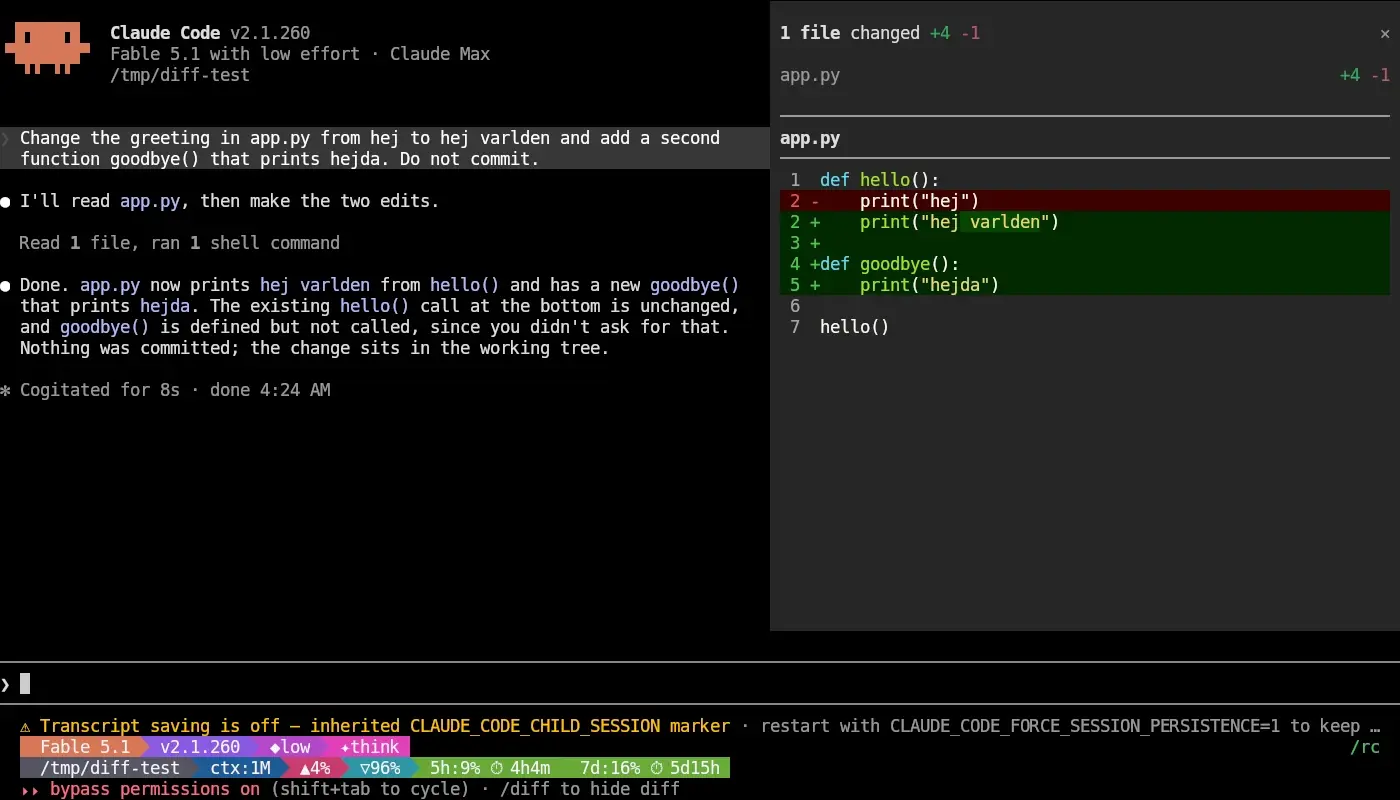Click the app.py link in 'I'll read' message
Viewport: 1400px width, 800px height.
tap(150, 201)
